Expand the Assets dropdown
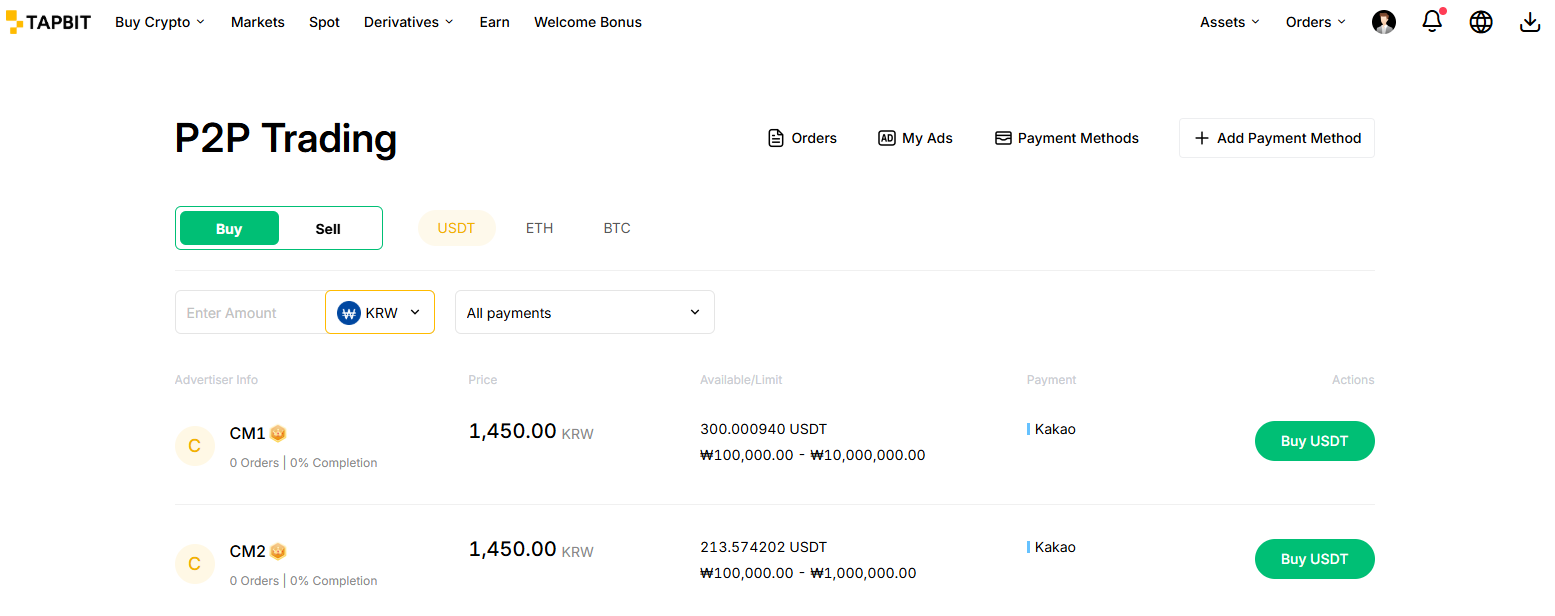 coord(1229,22)
